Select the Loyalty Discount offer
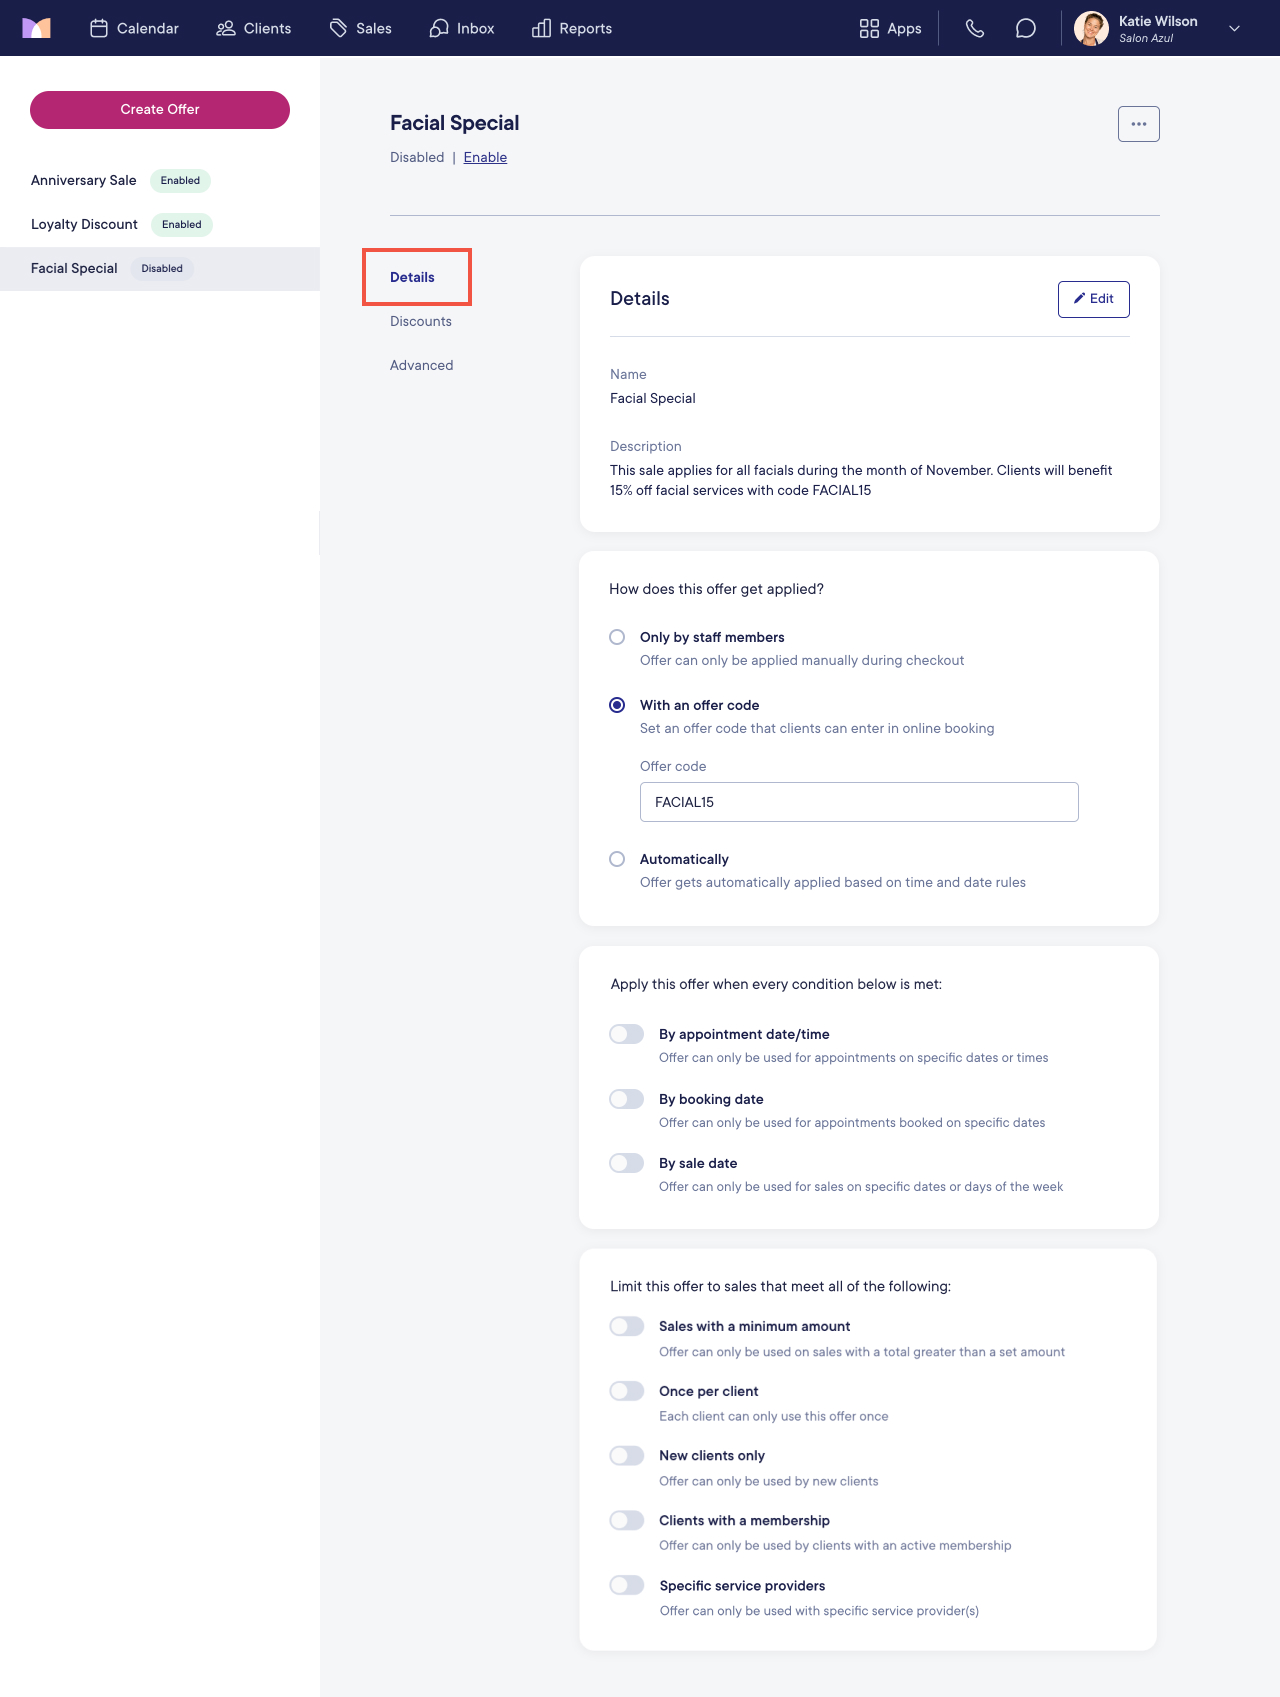 [160, 224]
